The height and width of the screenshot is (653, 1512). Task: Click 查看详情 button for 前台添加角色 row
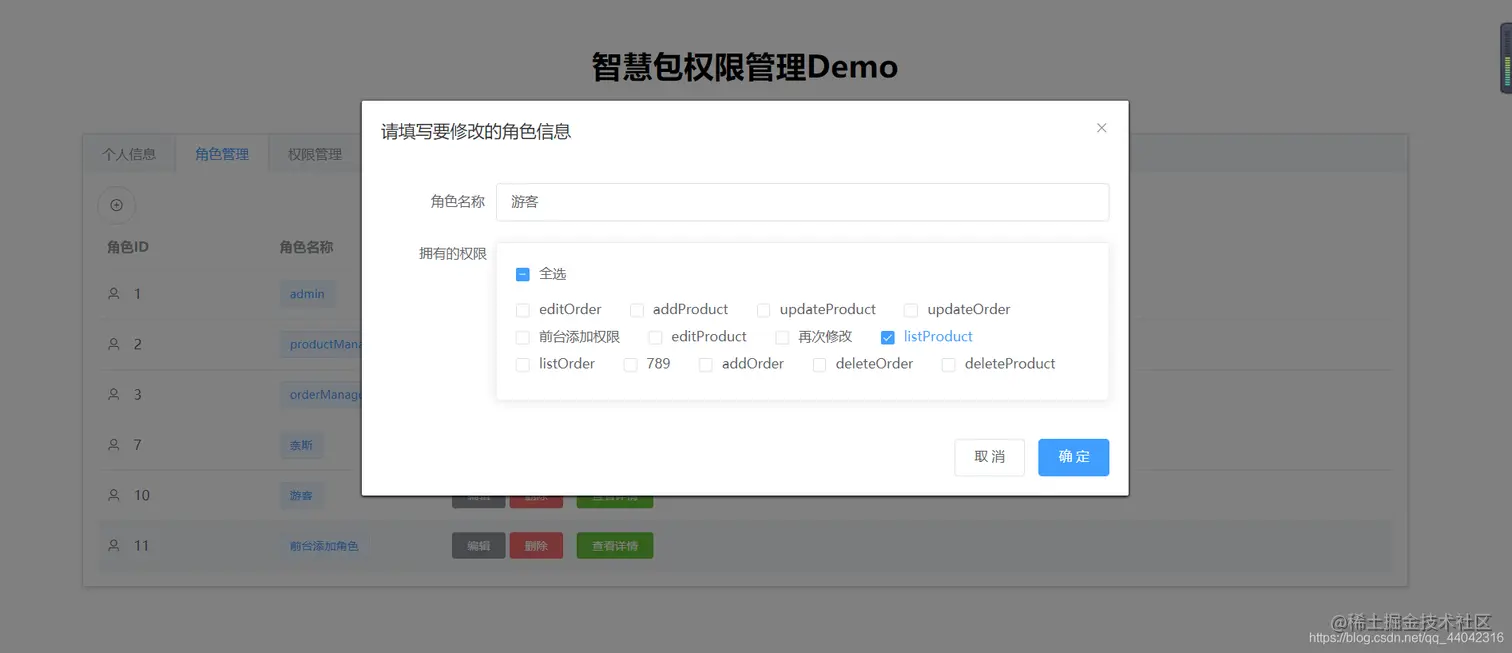615,546
